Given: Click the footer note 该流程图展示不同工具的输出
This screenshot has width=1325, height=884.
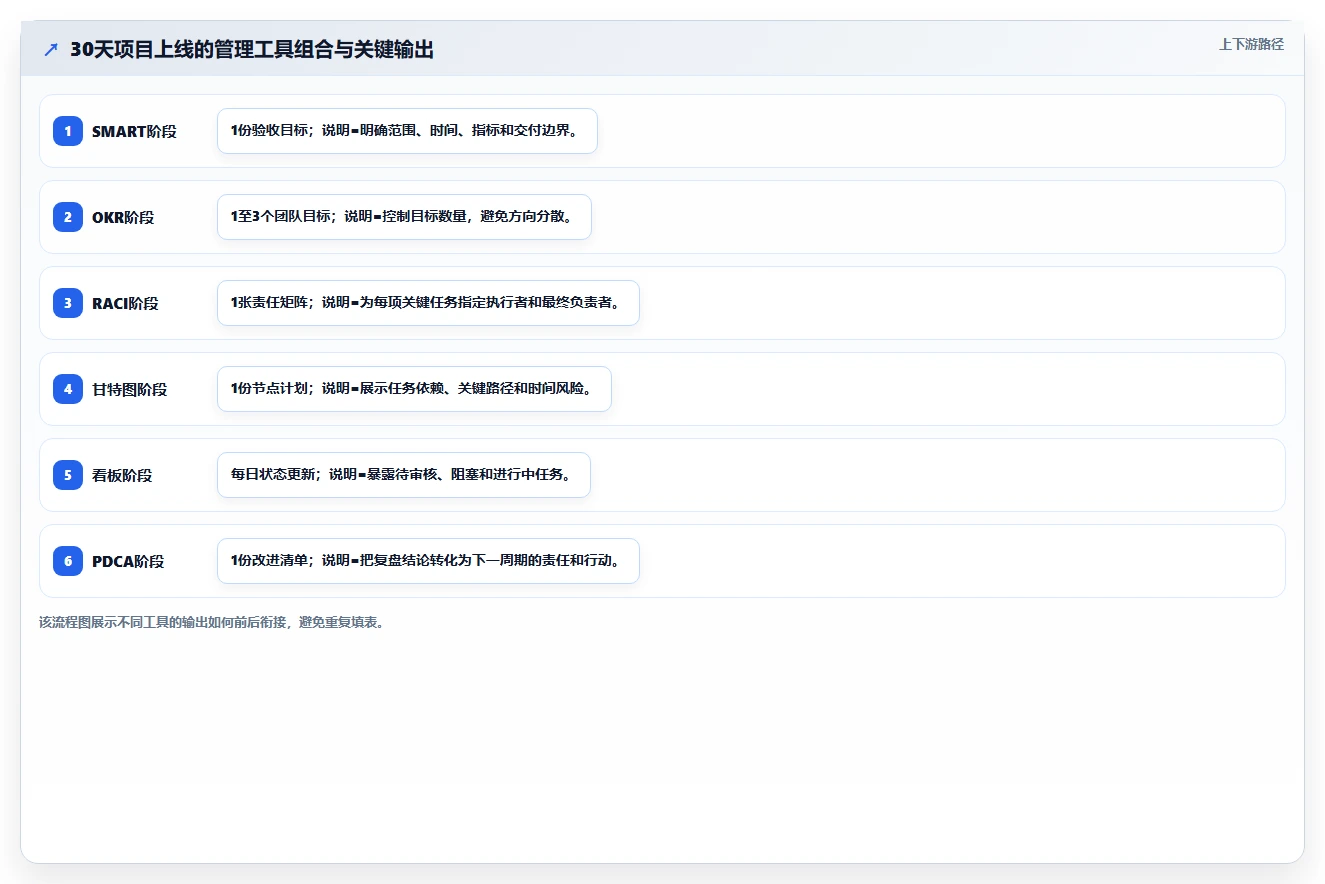Looking at the screenshot, I should click(x=211, y=622).
